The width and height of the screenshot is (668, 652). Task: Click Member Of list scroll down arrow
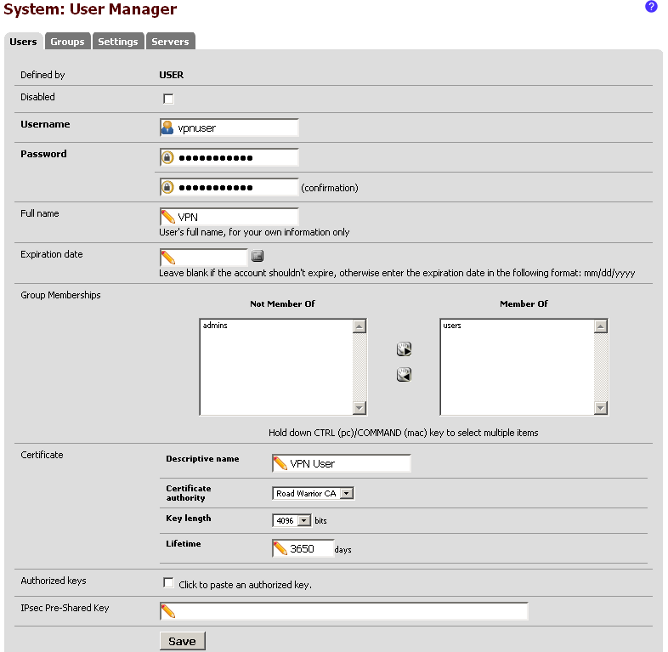click(601, 408)
